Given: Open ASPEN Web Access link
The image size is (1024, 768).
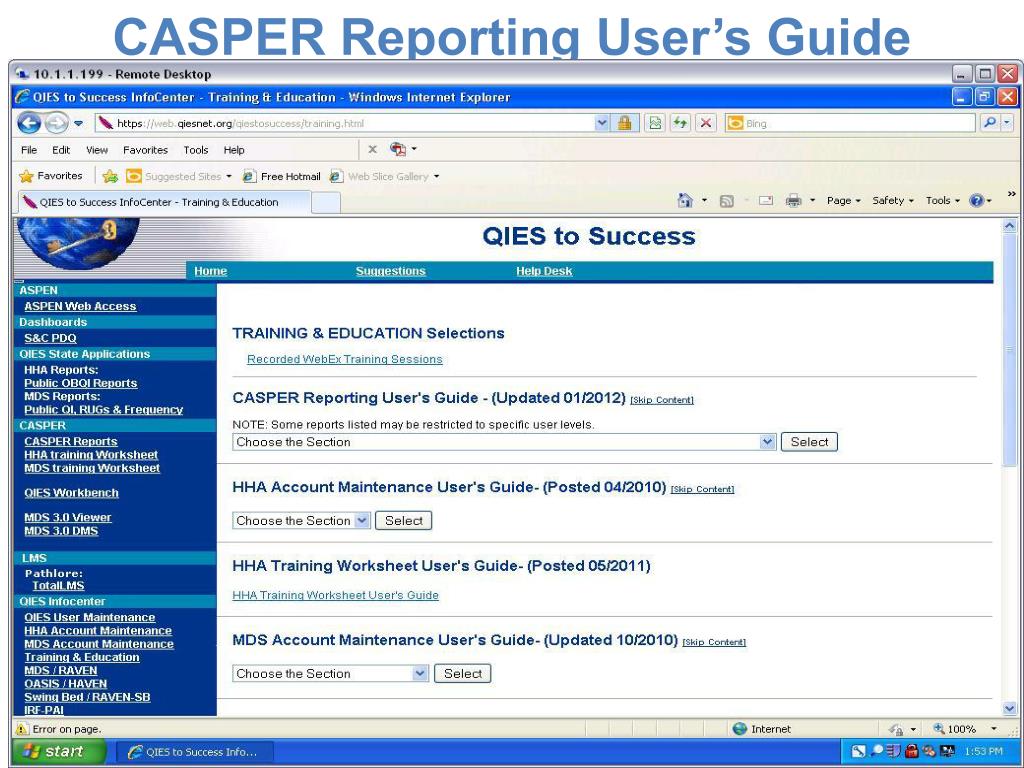Looking at the screenshot, I should pyautogui.click(x=80, y=306).
